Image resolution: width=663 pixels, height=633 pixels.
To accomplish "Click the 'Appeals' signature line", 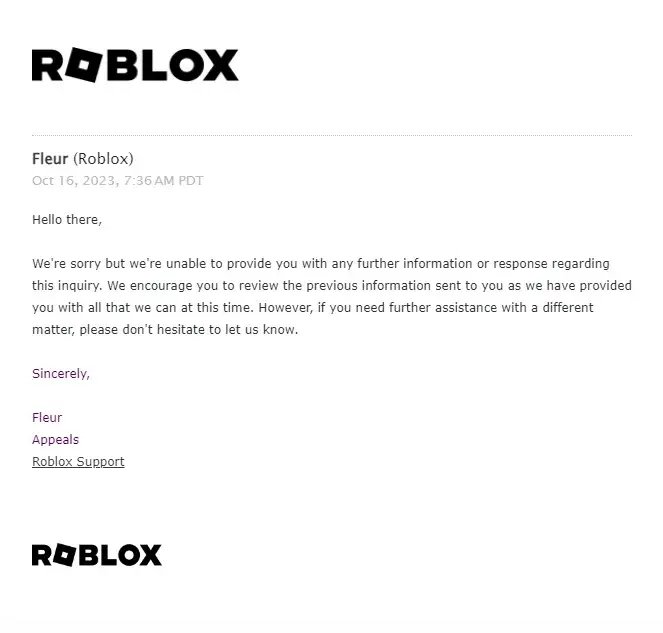I will (x=55, y=440).
